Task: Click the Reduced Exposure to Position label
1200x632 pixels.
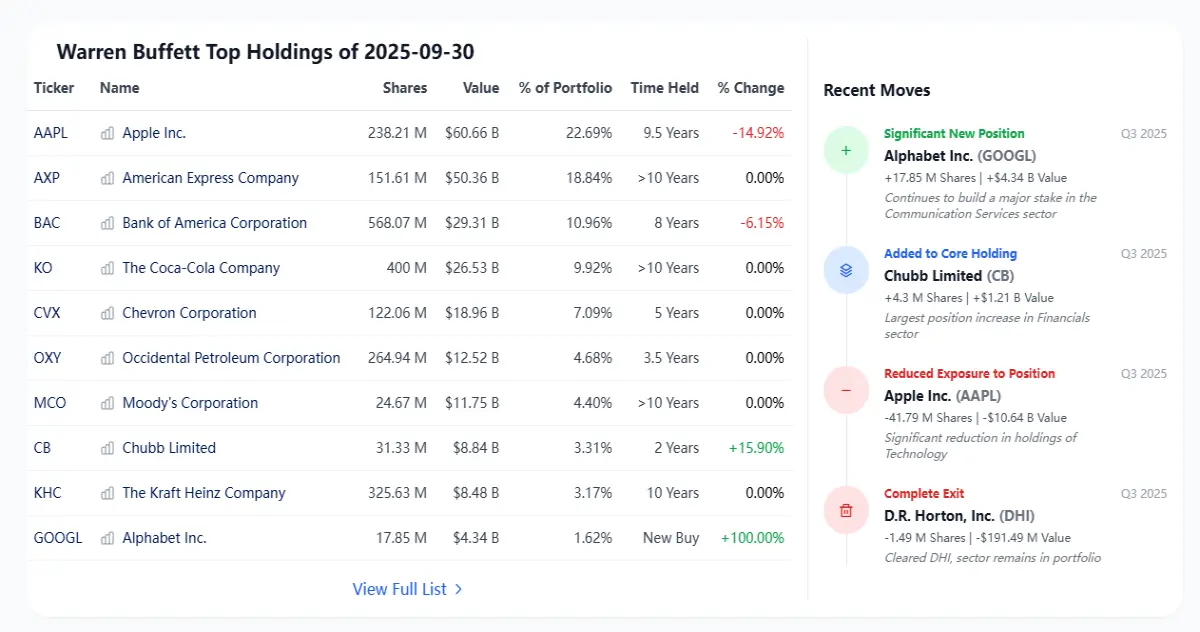Action: point(970,374)
